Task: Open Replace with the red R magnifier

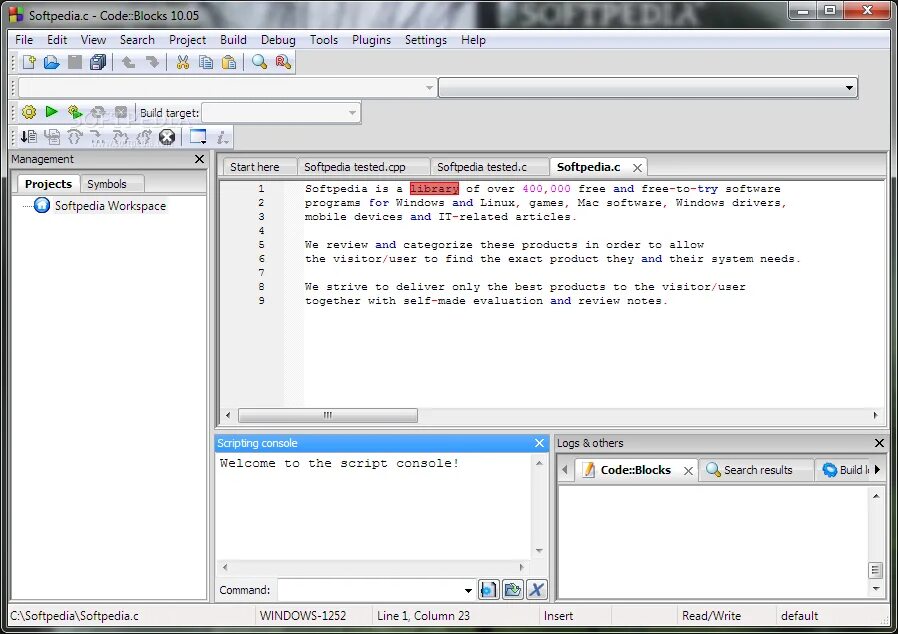Action: coord(283,62)
